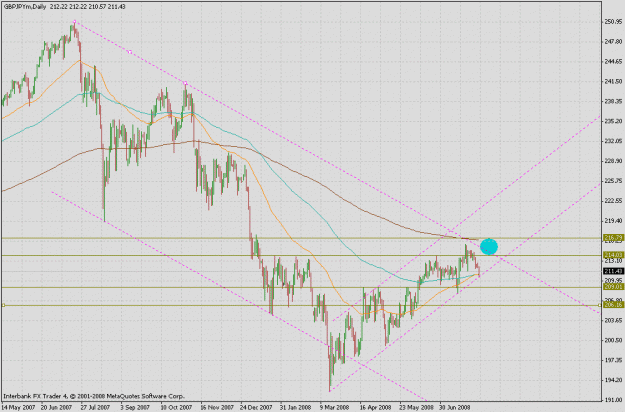Click the 16 Apr 2008 date label

[x=375, y=408]
